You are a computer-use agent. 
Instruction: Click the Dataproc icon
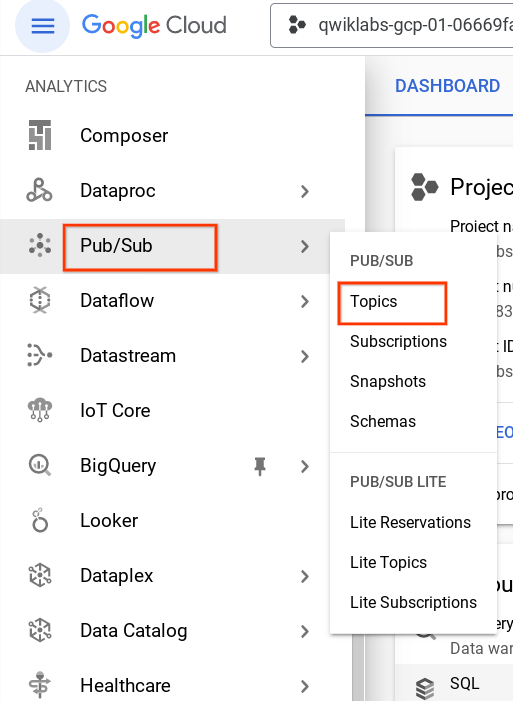[x=39, y=190]
